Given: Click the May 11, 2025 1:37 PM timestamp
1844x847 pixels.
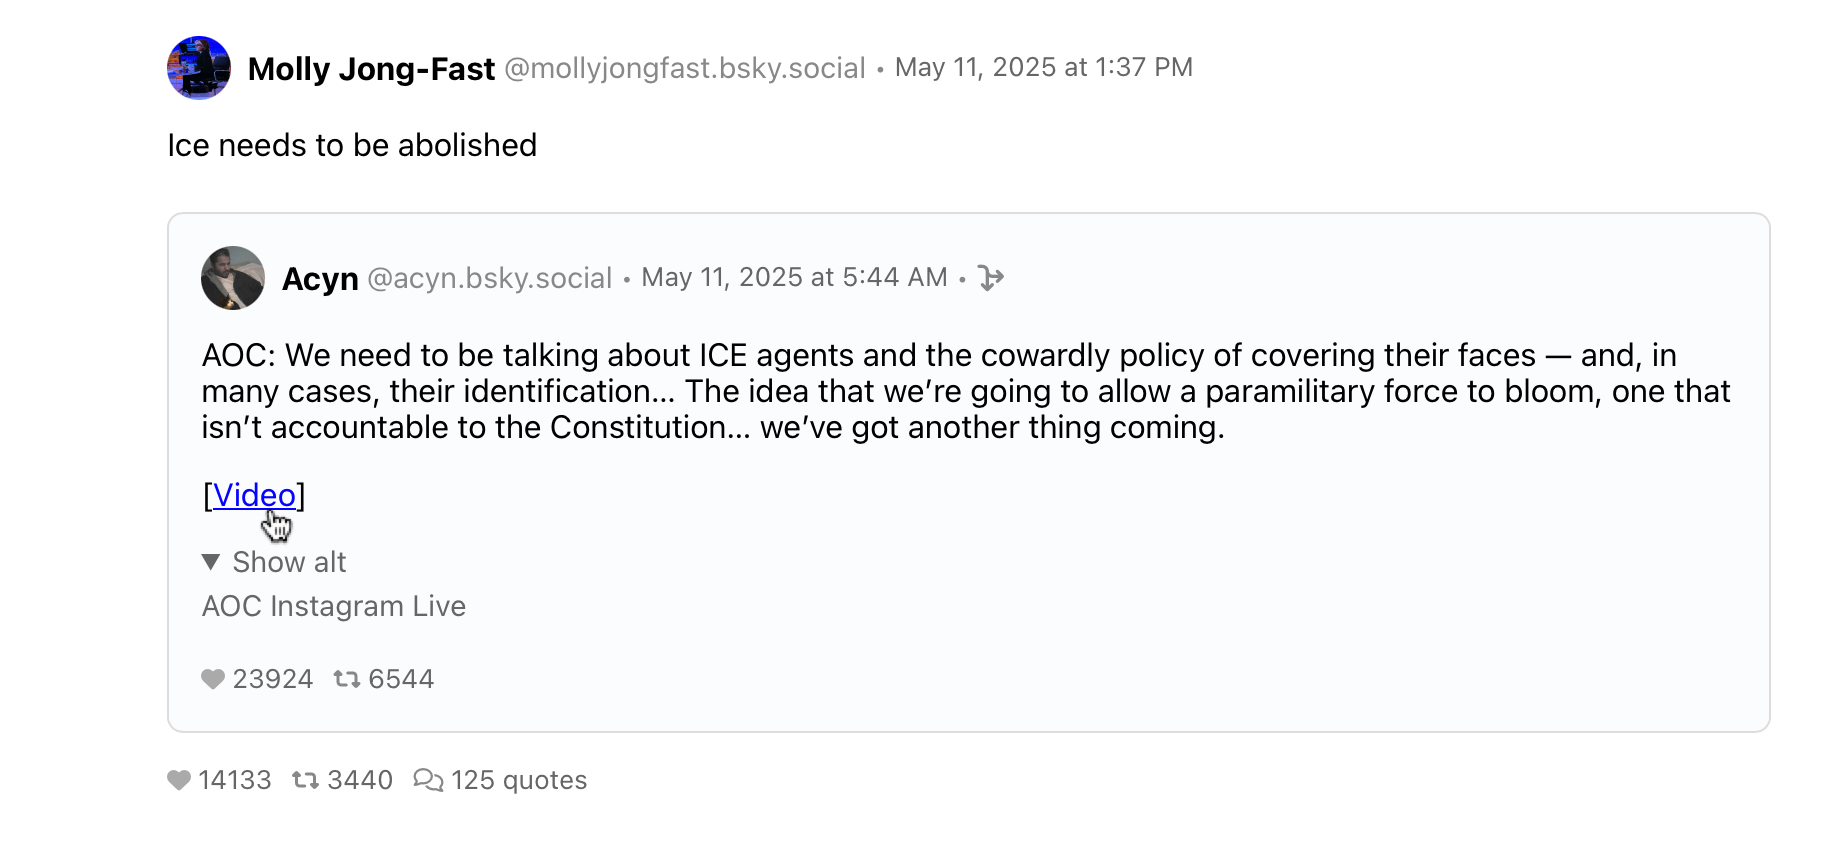Looking at the screenshot, I should point(1043,67).
